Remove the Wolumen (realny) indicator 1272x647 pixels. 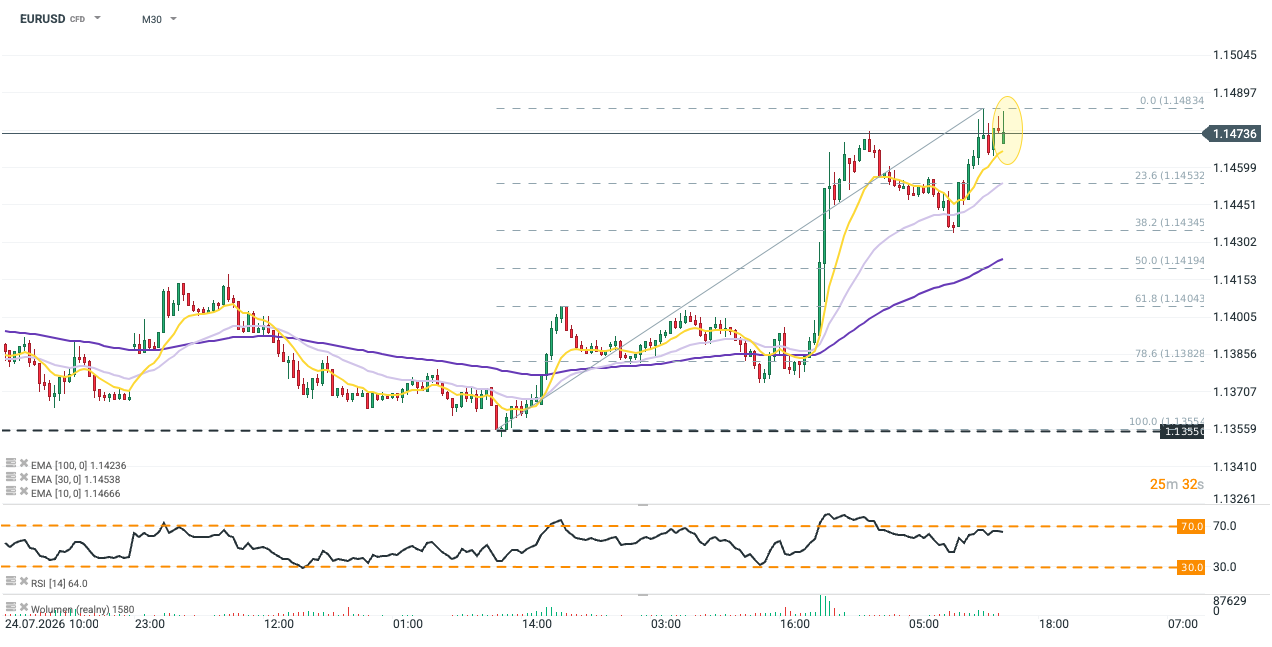click(23, 608)
